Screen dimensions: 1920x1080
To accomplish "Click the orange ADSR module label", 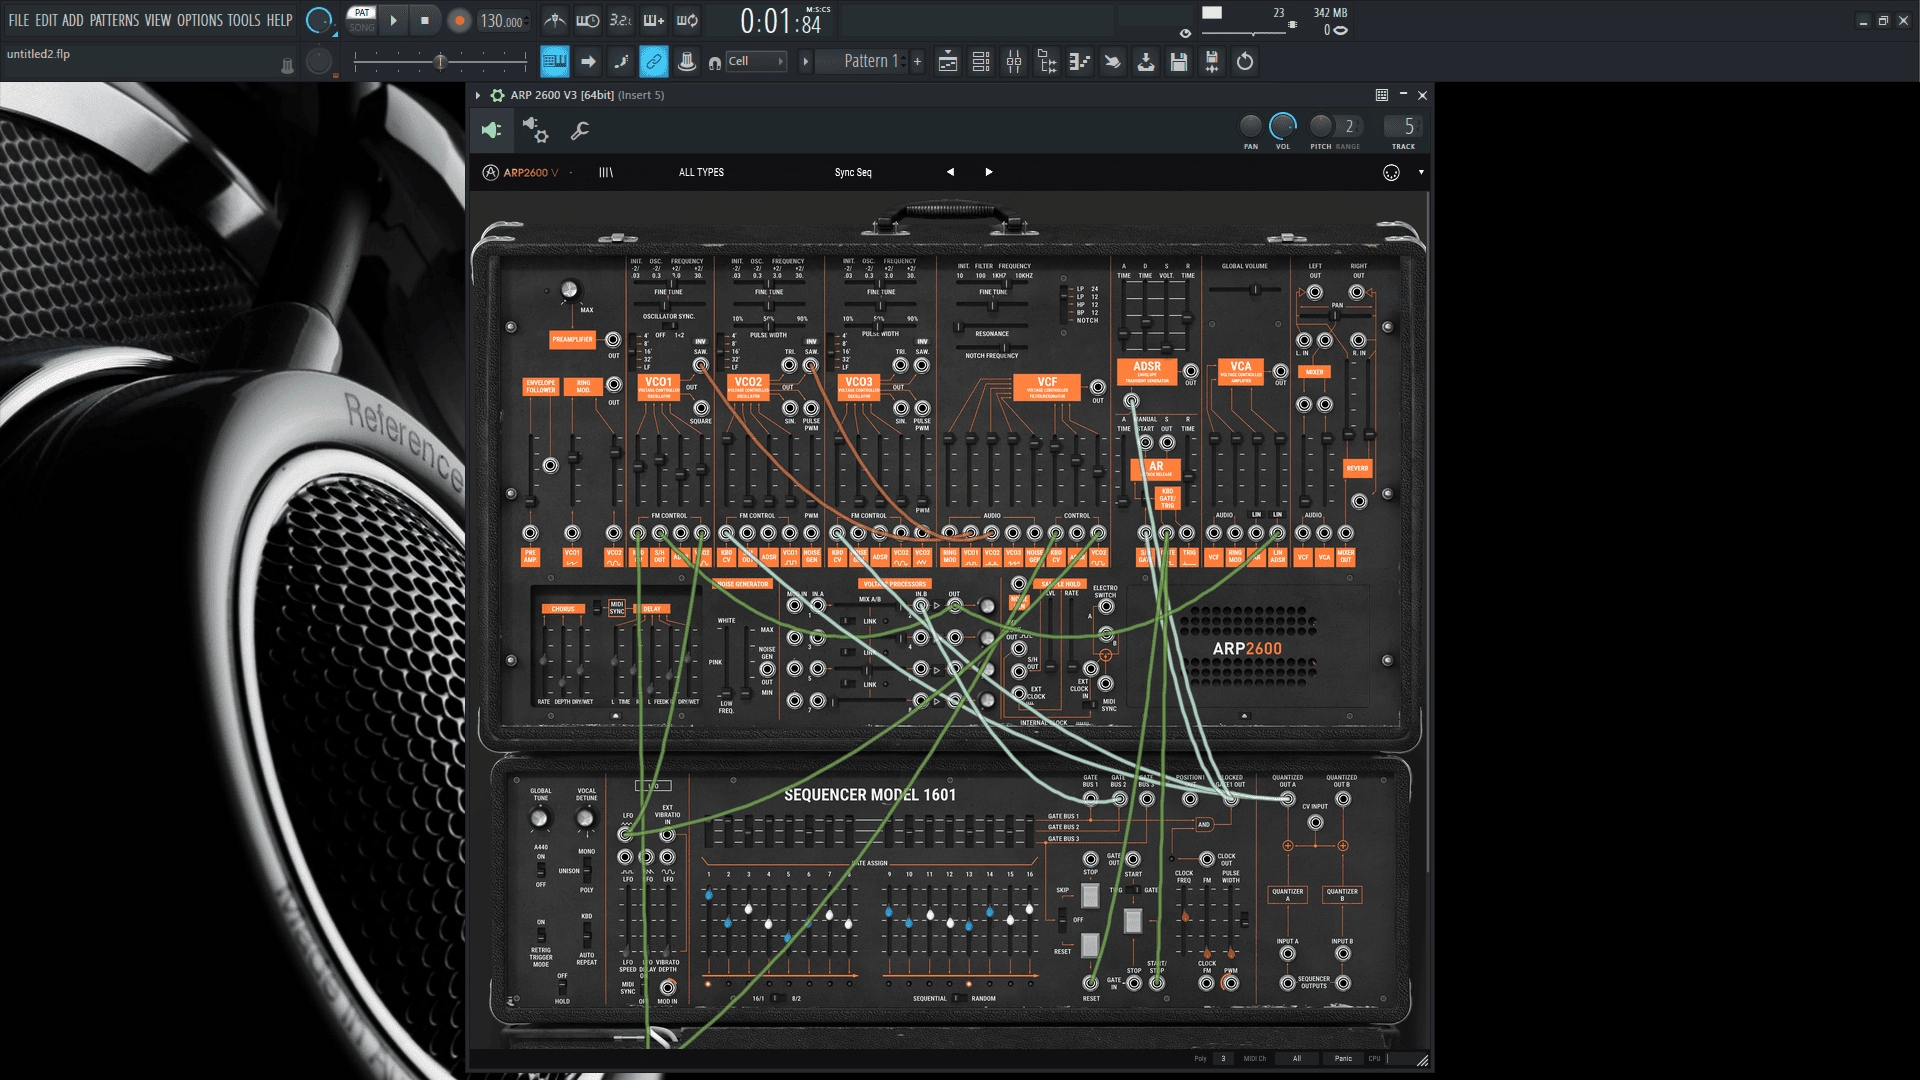I will [x=1147, y=372].
